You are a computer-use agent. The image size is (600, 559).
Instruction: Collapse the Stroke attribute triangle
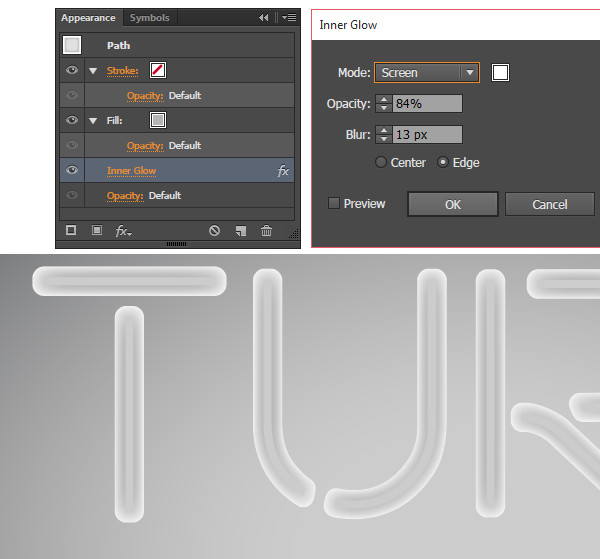93,71
